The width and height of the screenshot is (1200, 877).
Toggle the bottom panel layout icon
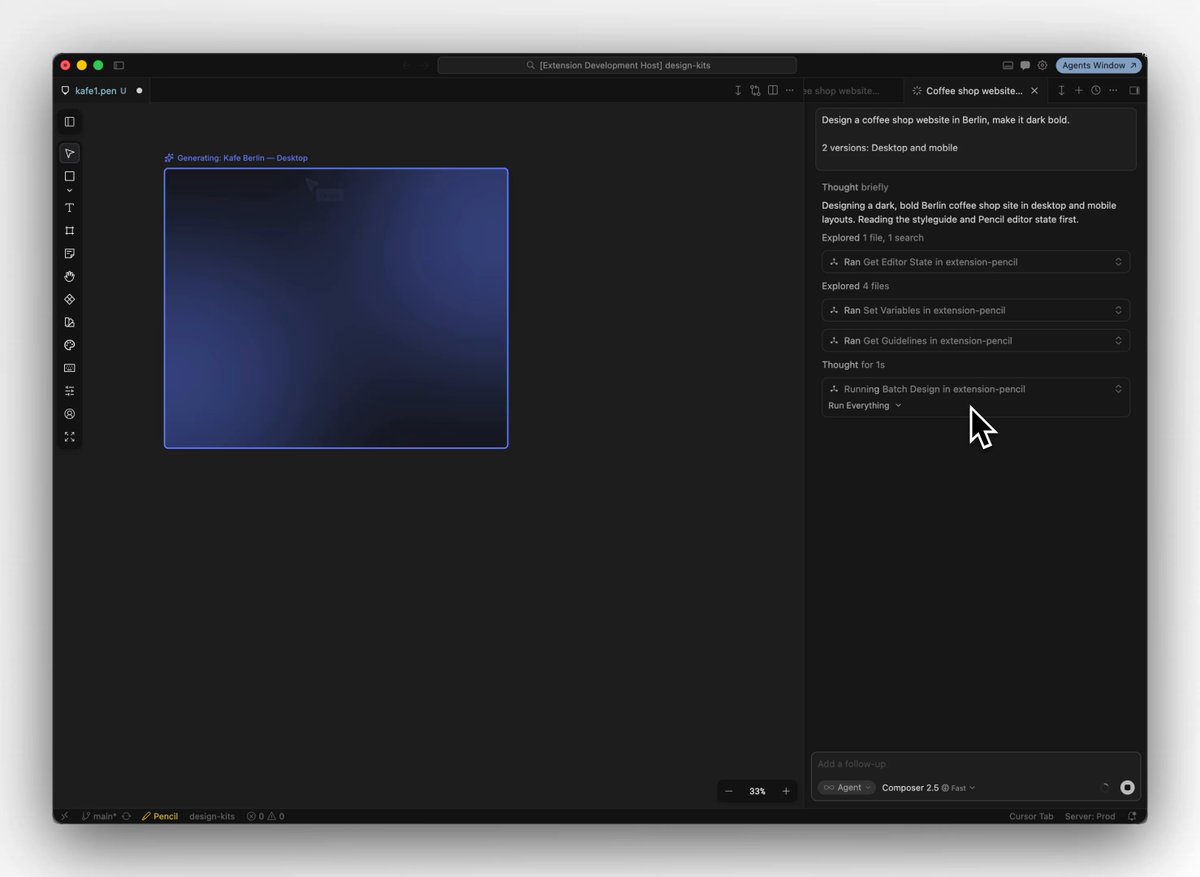(x=1008, y=65)
